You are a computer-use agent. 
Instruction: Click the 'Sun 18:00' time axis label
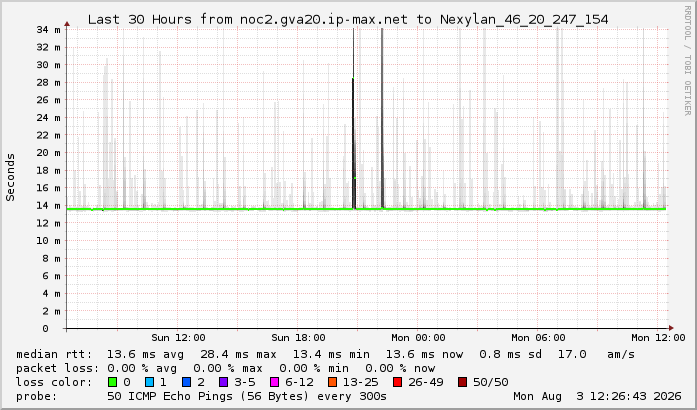[298, 338]
